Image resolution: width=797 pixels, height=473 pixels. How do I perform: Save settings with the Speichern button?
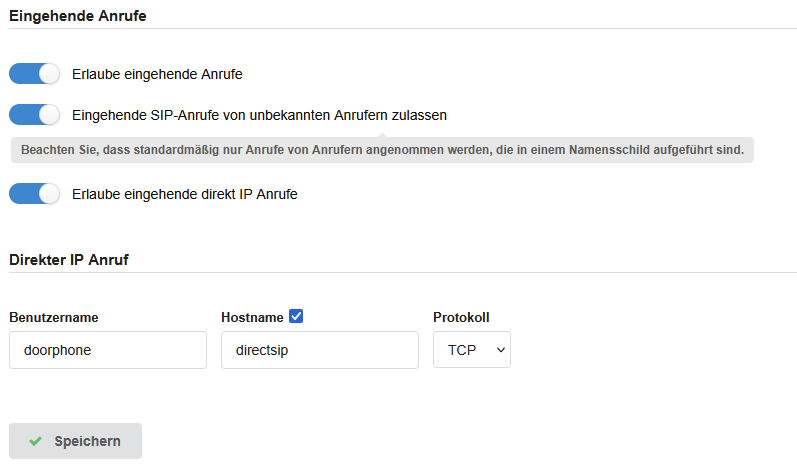75,441
